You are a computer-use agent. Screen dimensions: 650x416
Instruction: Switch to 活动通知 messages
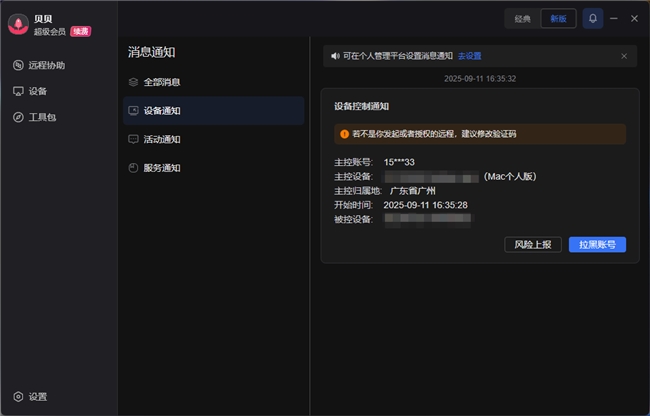click(161, 140)
